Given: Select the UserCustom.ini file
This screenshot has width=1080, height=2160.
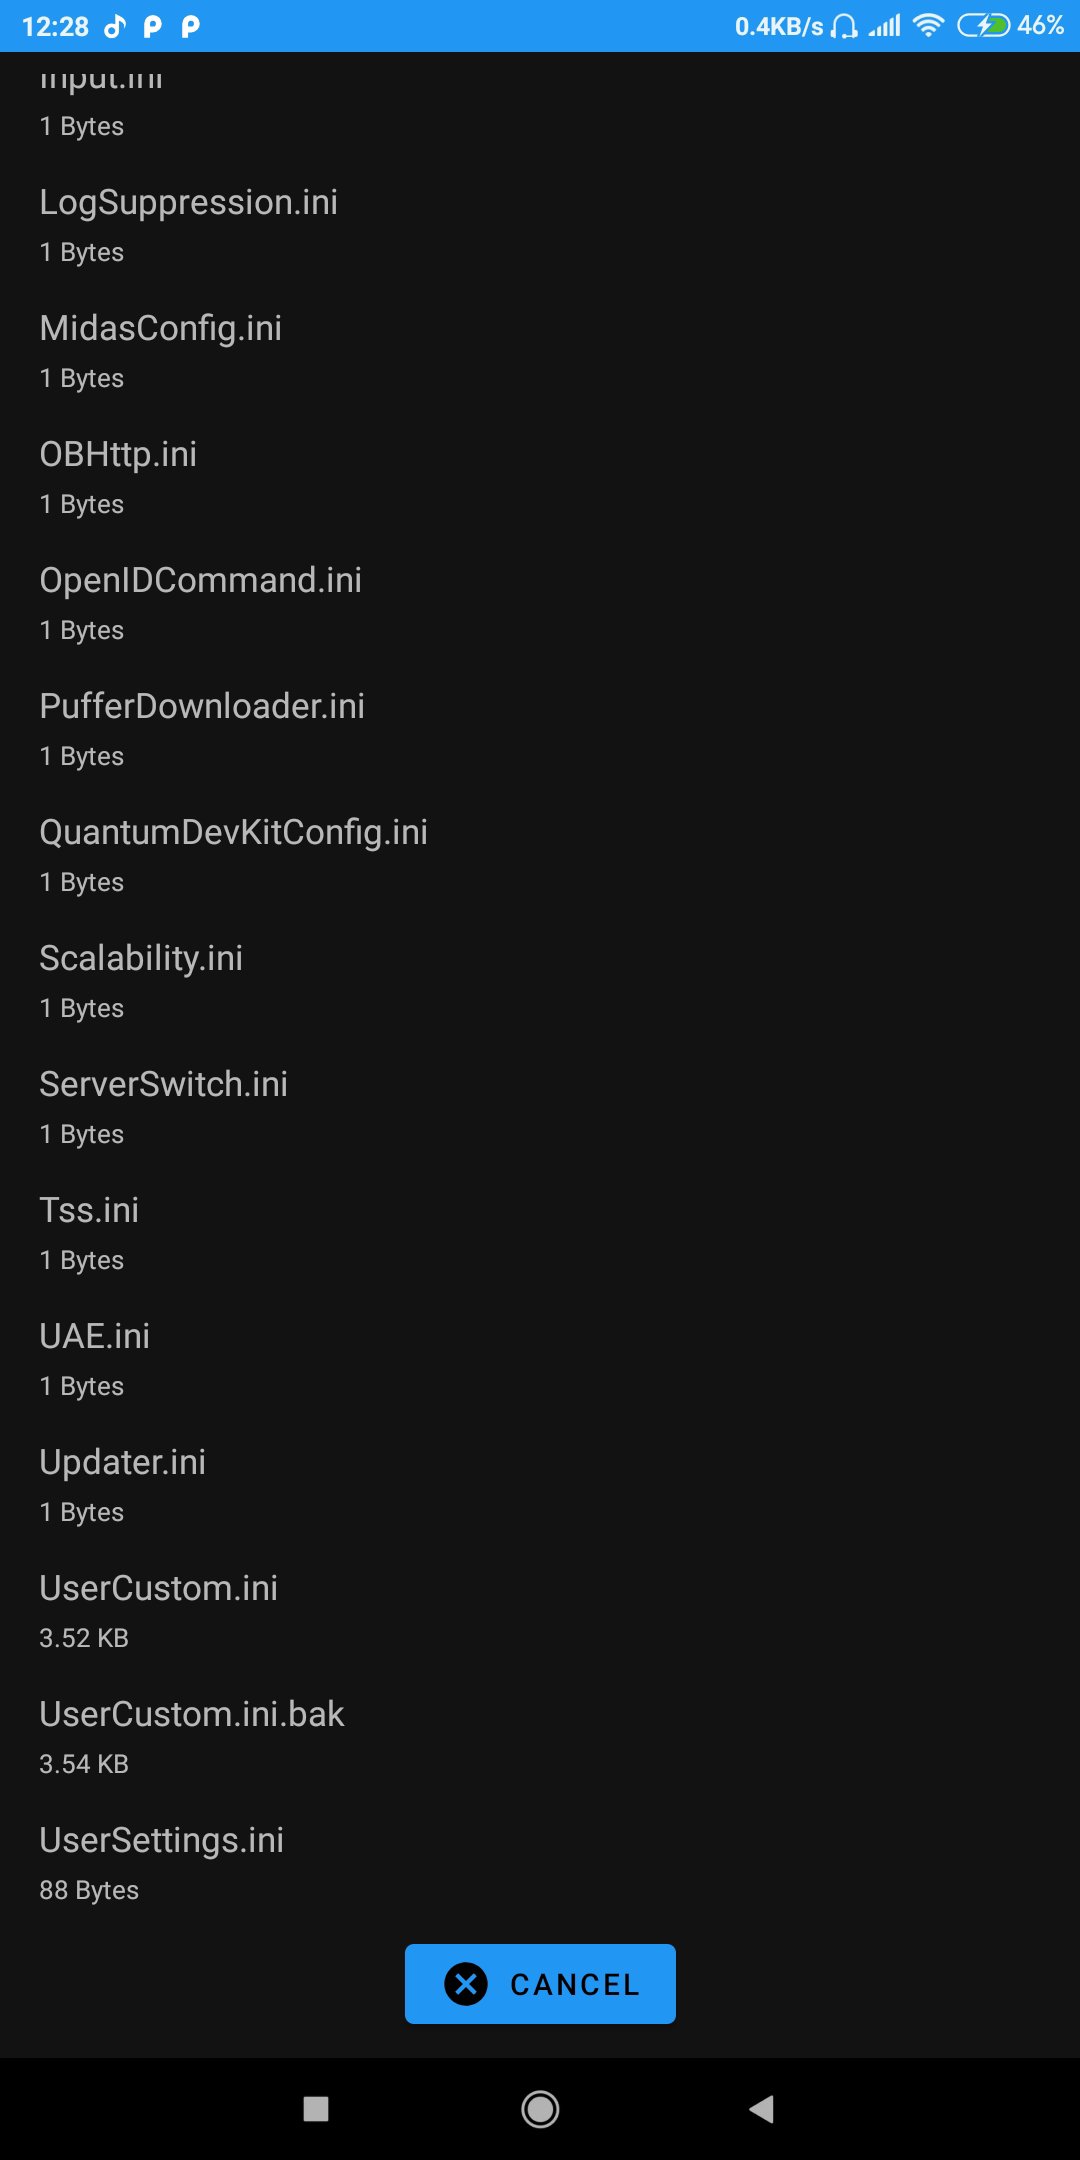Looking at the screenshot, I should (x=159, y=1609).
